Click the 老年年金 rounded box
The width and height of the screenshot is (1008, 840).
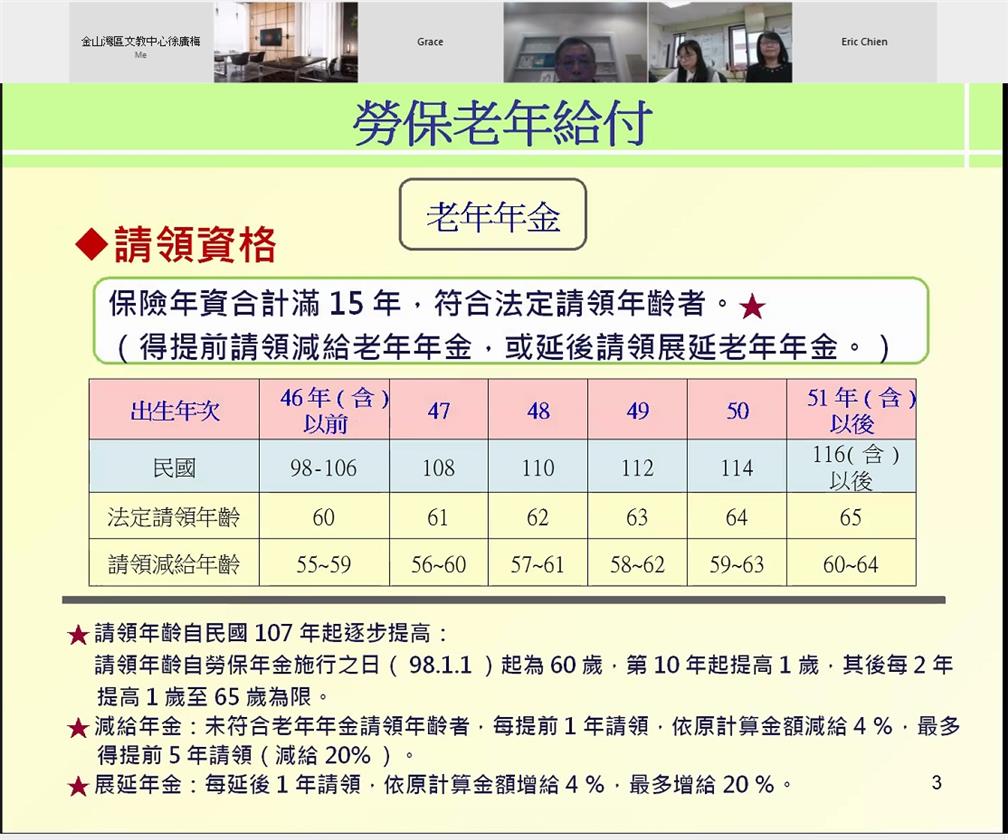(493, 215)
